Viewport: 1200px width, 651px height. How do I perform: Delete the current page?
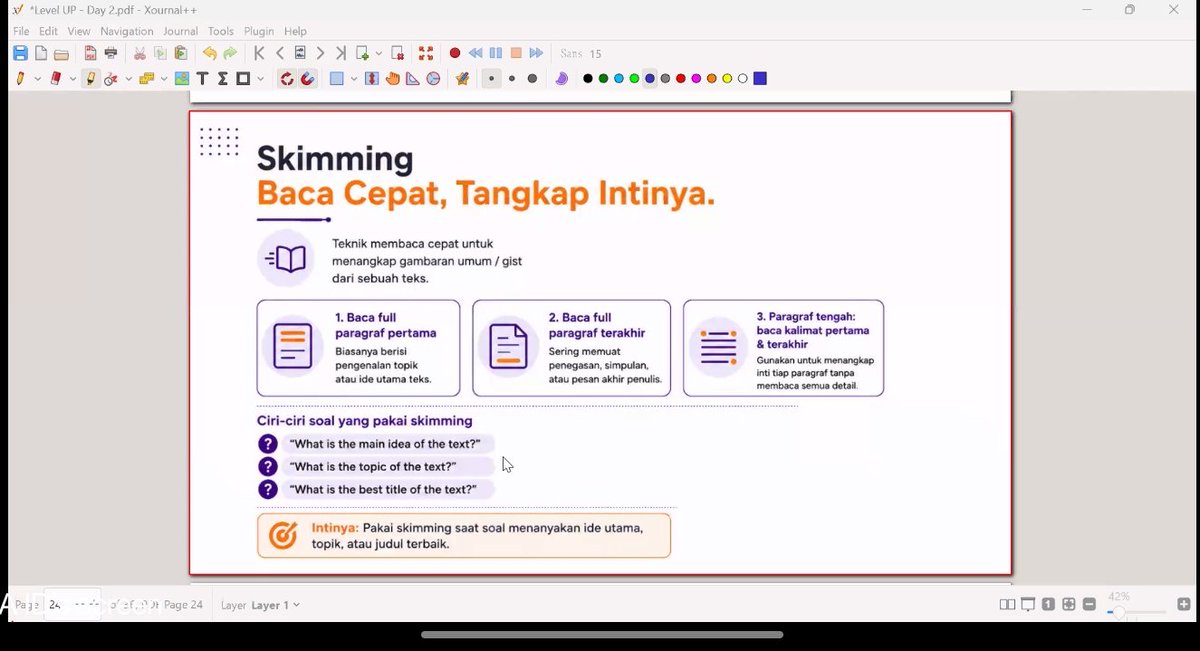pos(397,53)
